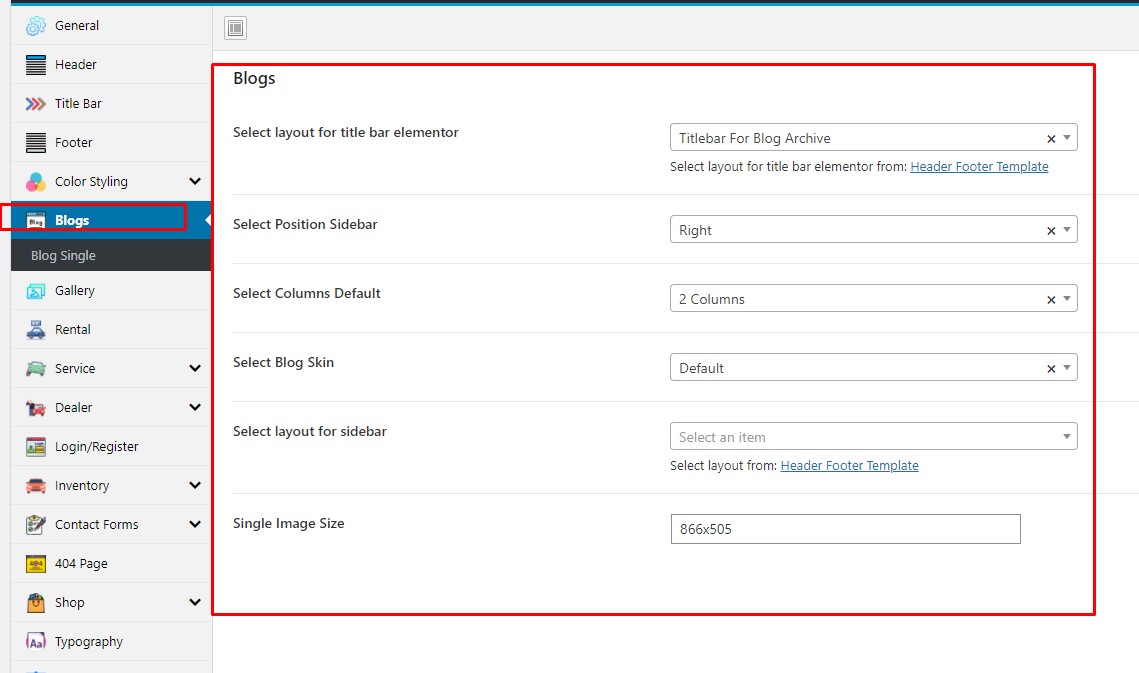Click the Header section icon
Viewport: 1139px width, 673px height.
[x=36, y=65]
